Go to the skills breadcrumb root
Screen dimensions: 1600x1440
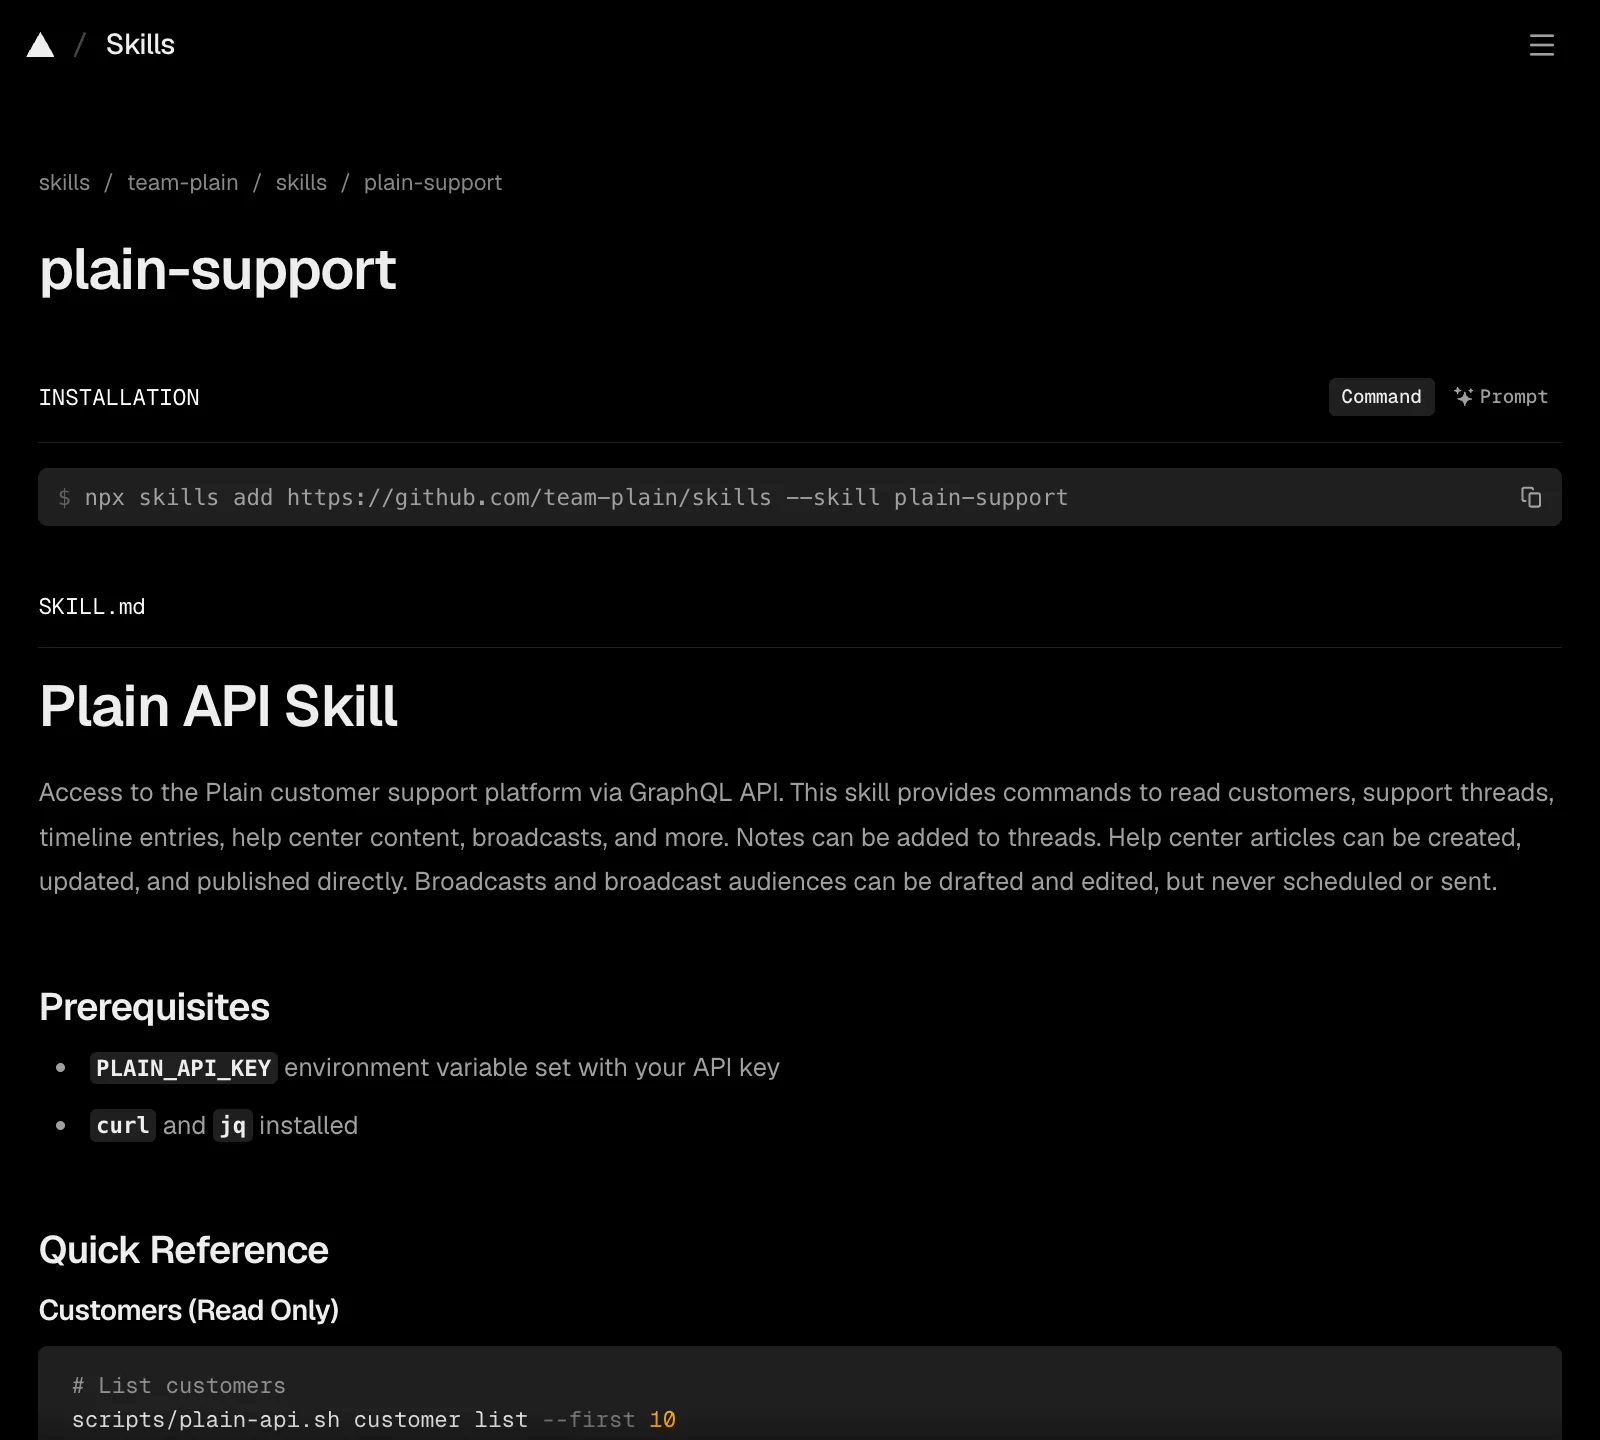click(x=64, y=183)
